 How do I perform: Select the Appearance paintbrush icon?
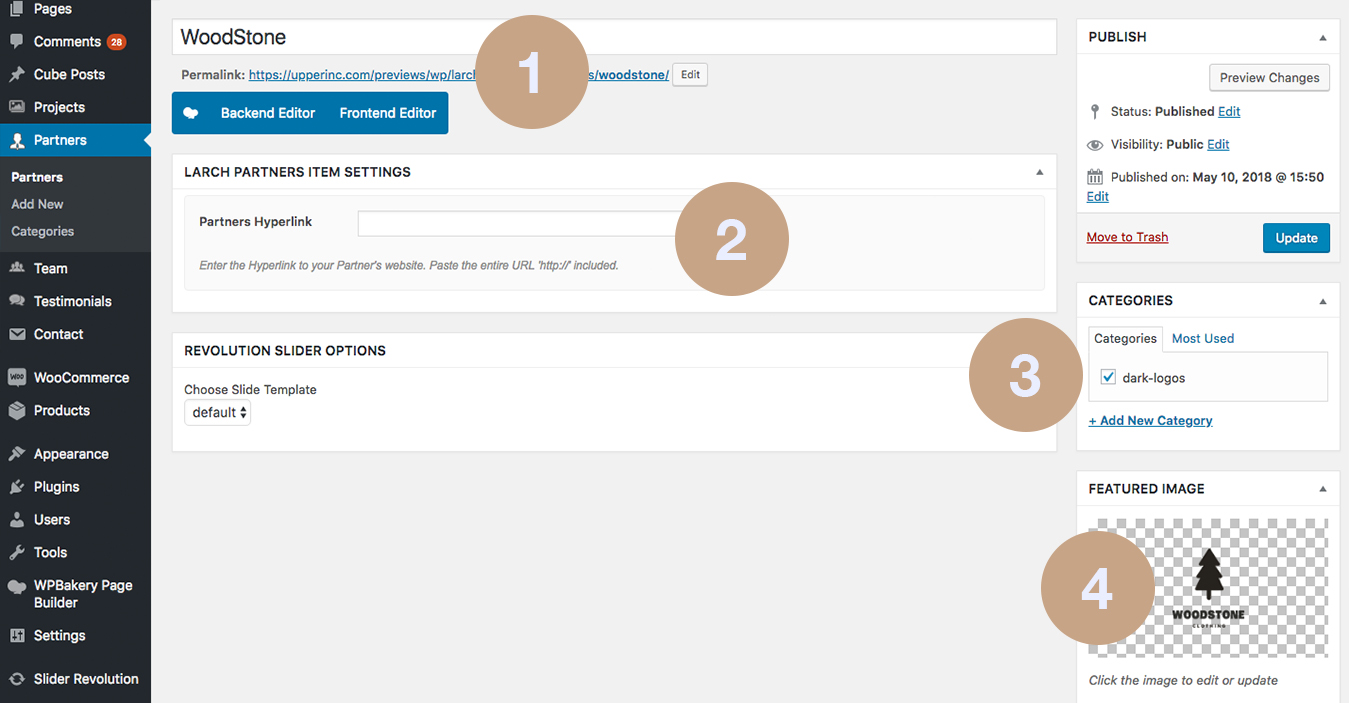[17, 454]
